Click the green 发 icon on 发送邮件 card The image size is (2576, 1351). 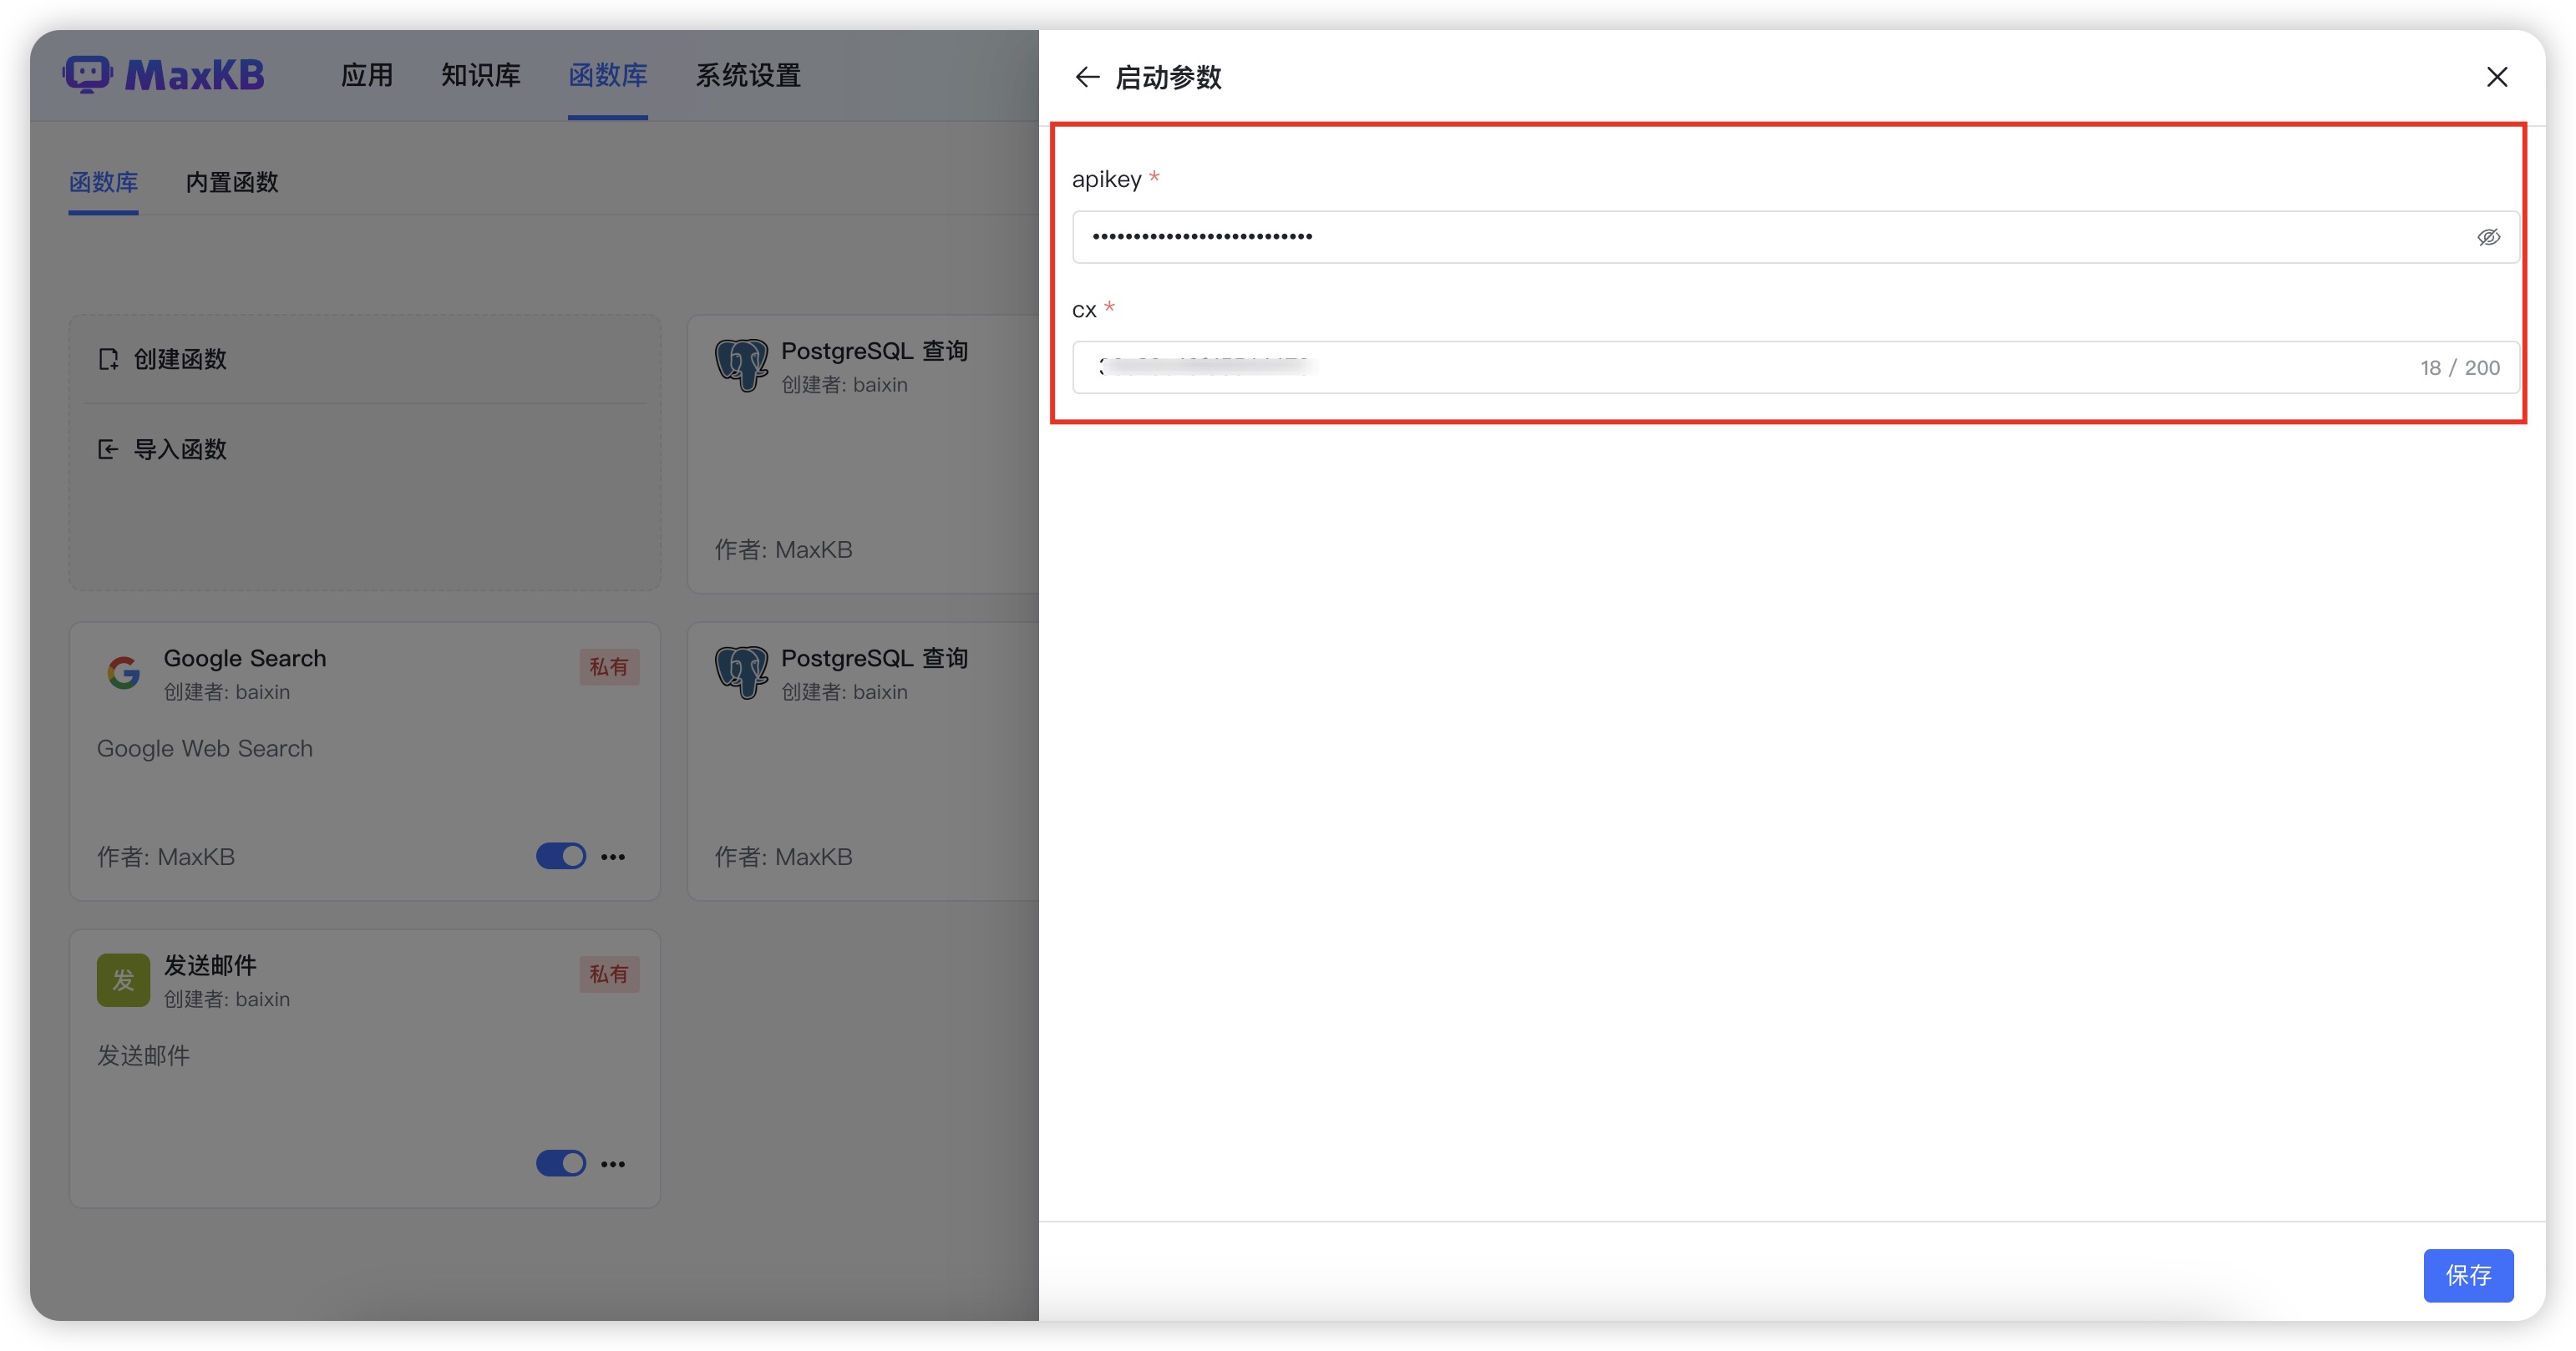click(x=123, y=980)
